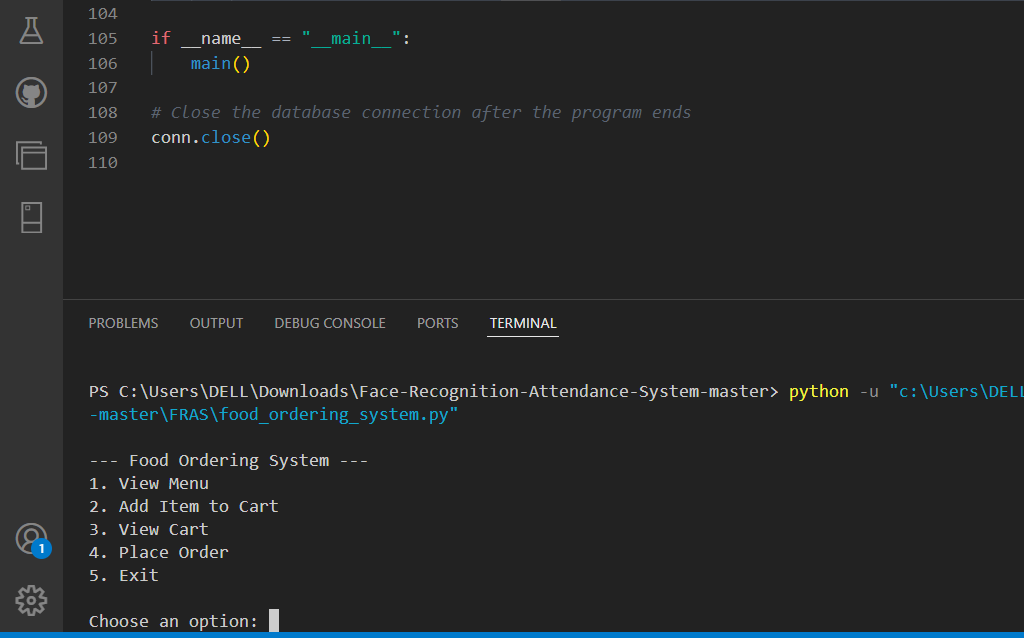1024x638 pixels.
Task: Click '1. View Menu' in the terminal output
Action: pos(149,484)
